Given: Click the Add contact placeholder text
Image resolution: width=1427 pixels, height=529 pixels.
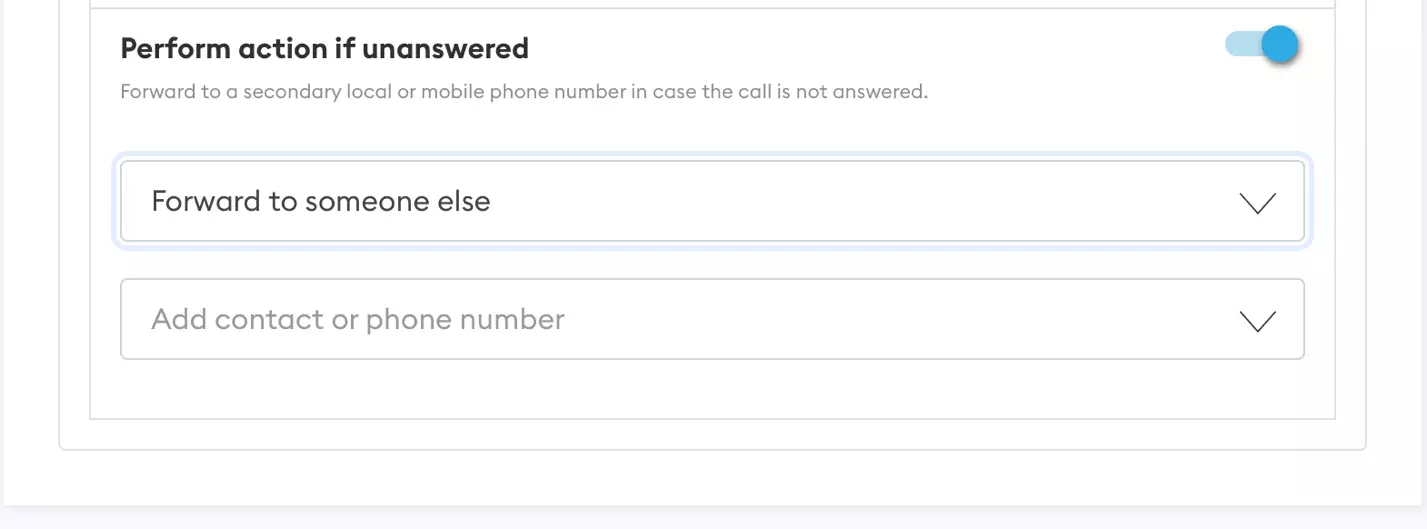Looking at the screenshot, I should [x=357, y=319].
